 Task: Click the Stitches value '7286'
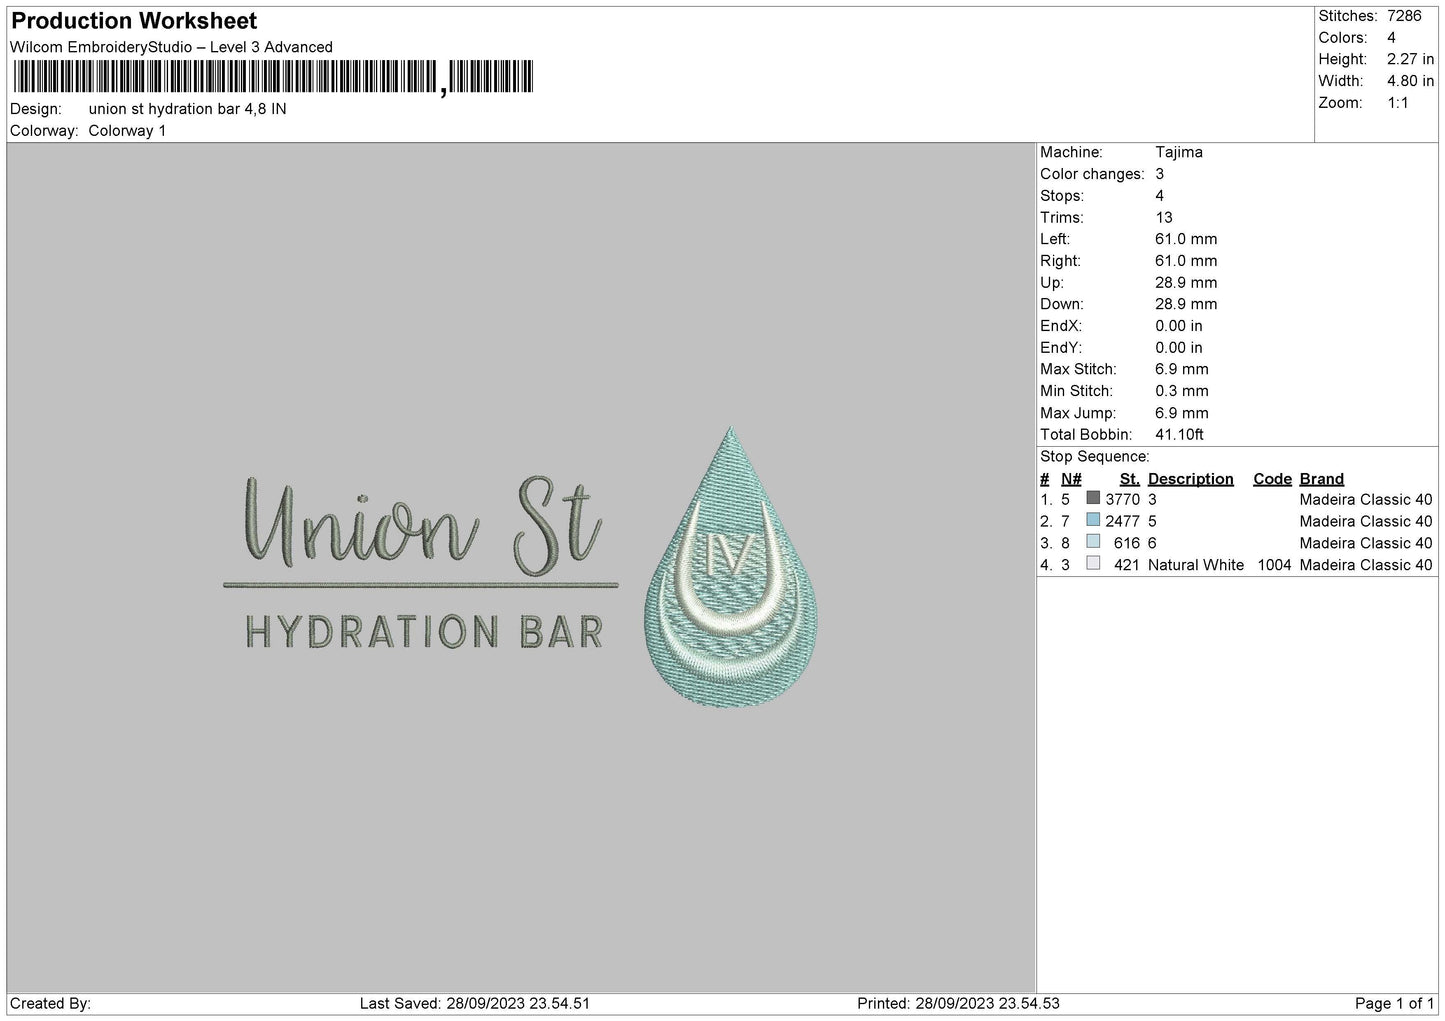(1405, 16)
